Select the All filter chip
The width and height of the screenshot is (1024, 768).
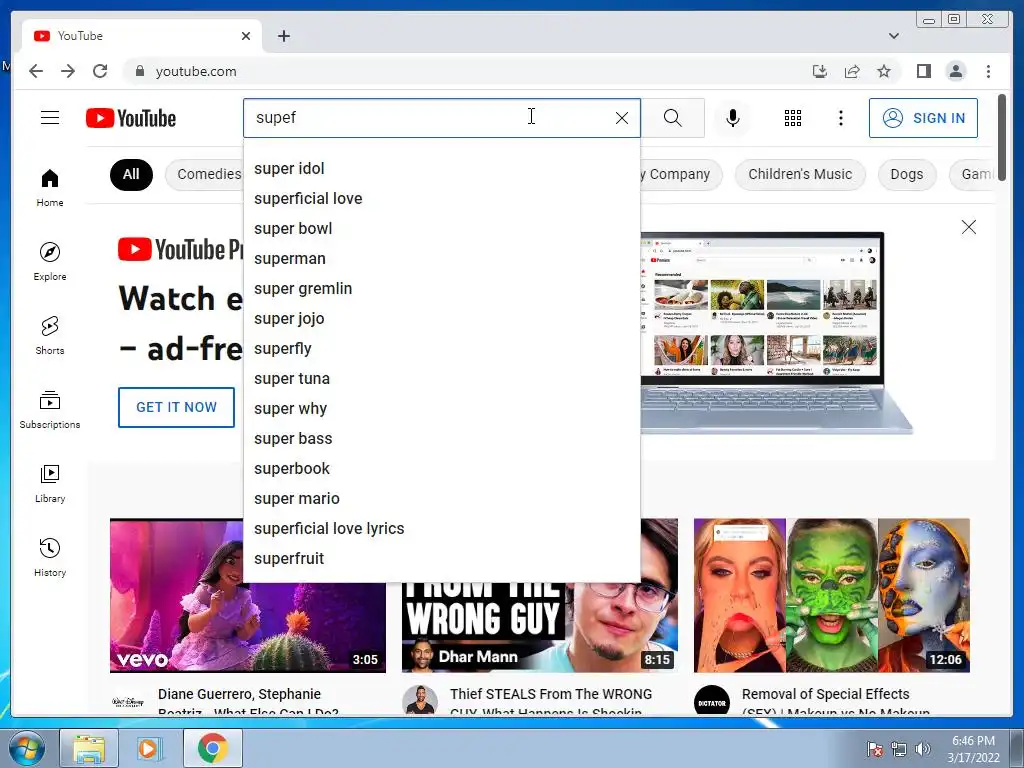tap(131, 174)
